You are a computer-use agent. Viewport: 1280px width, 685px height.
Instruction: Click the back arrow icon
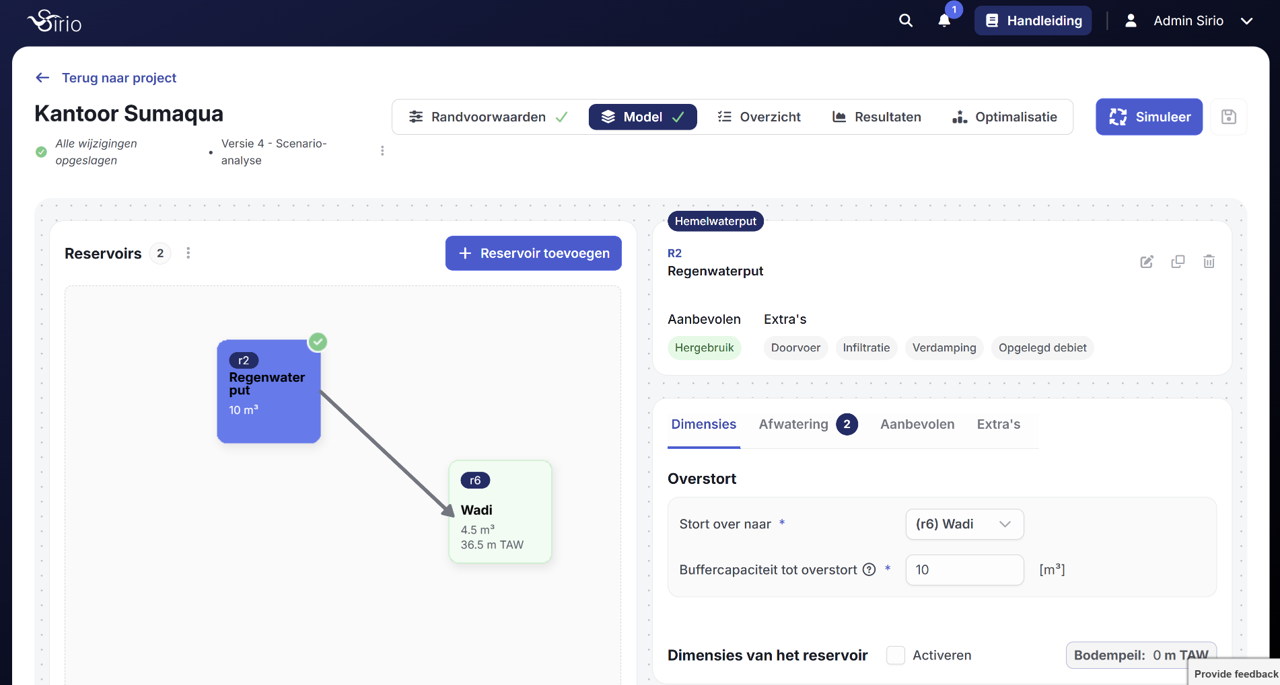coord(42,77)
